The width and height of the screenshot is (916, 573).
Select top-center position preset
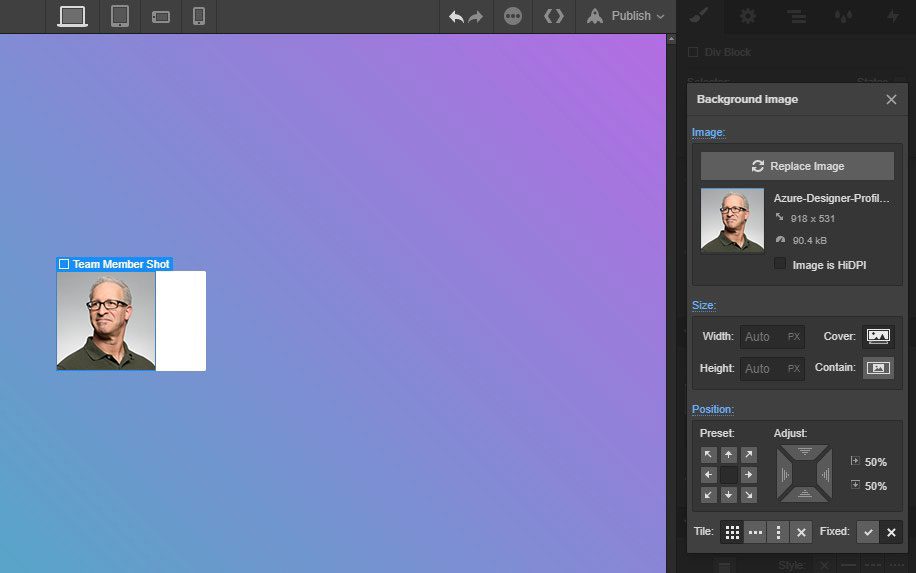tap(728, 454)
